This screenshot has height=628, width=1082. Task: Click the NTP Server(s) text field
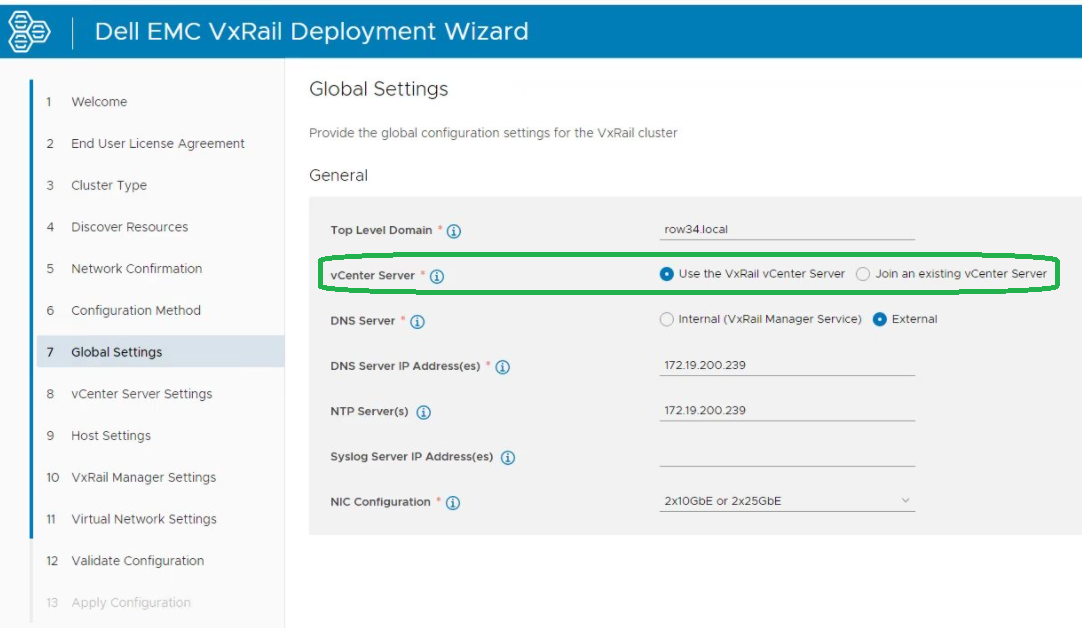tap(787, 410)
